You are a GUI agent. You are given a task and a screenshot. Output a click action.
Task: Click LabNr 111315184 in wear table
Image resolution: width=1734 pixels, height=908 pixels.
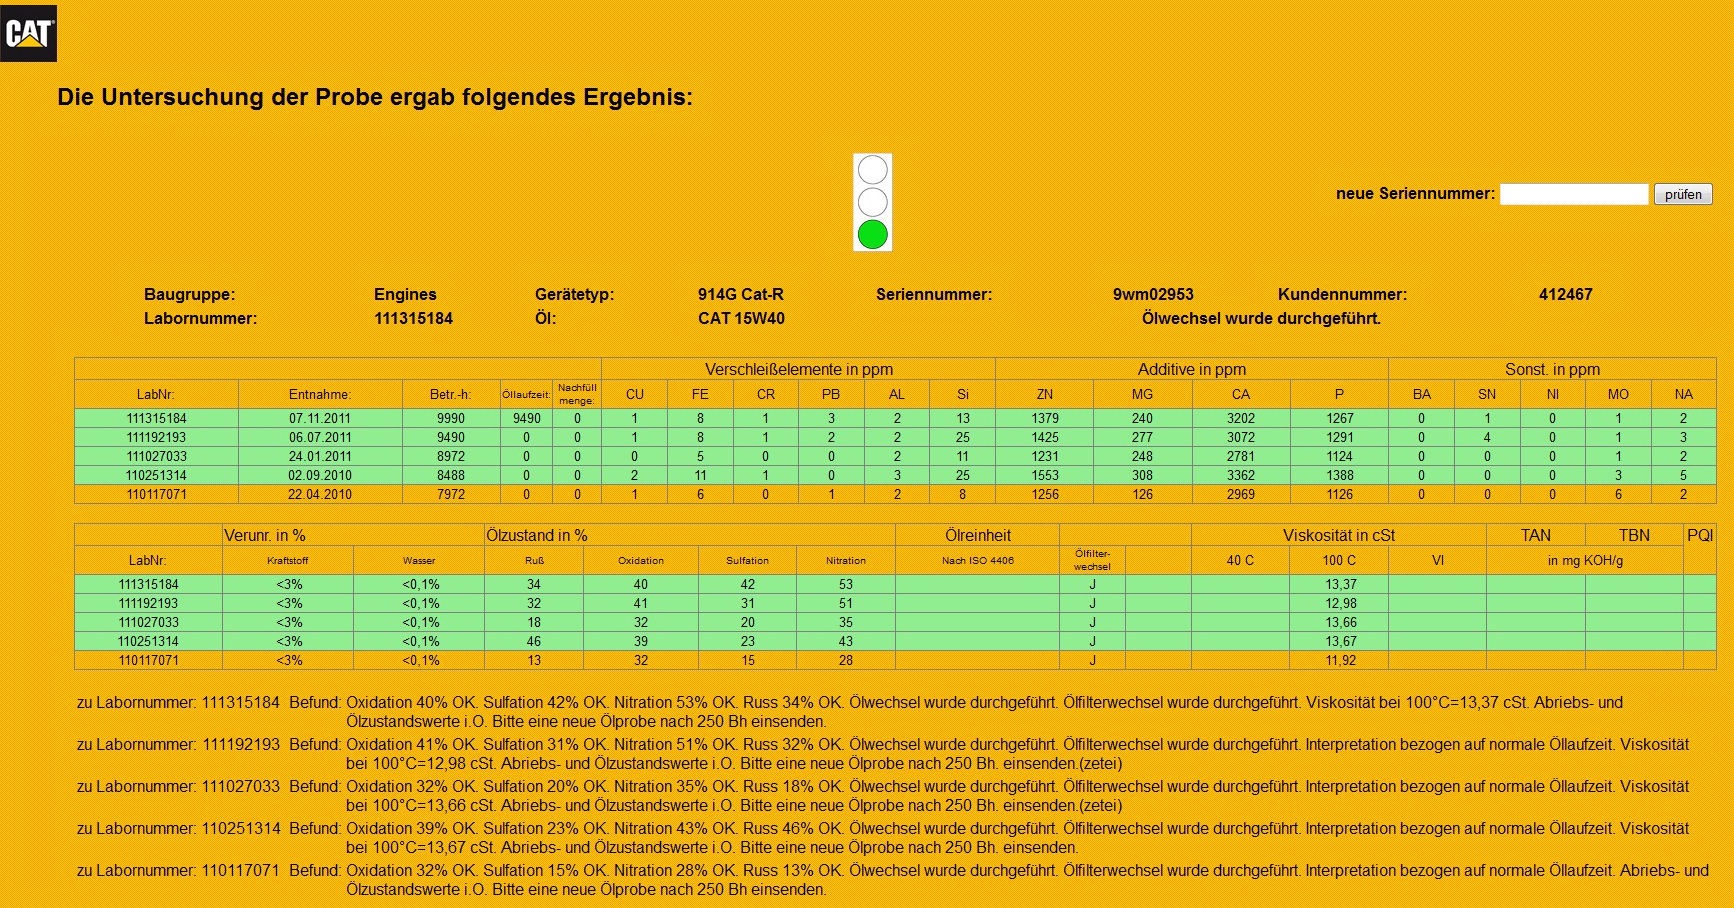(x=156, y=418)
